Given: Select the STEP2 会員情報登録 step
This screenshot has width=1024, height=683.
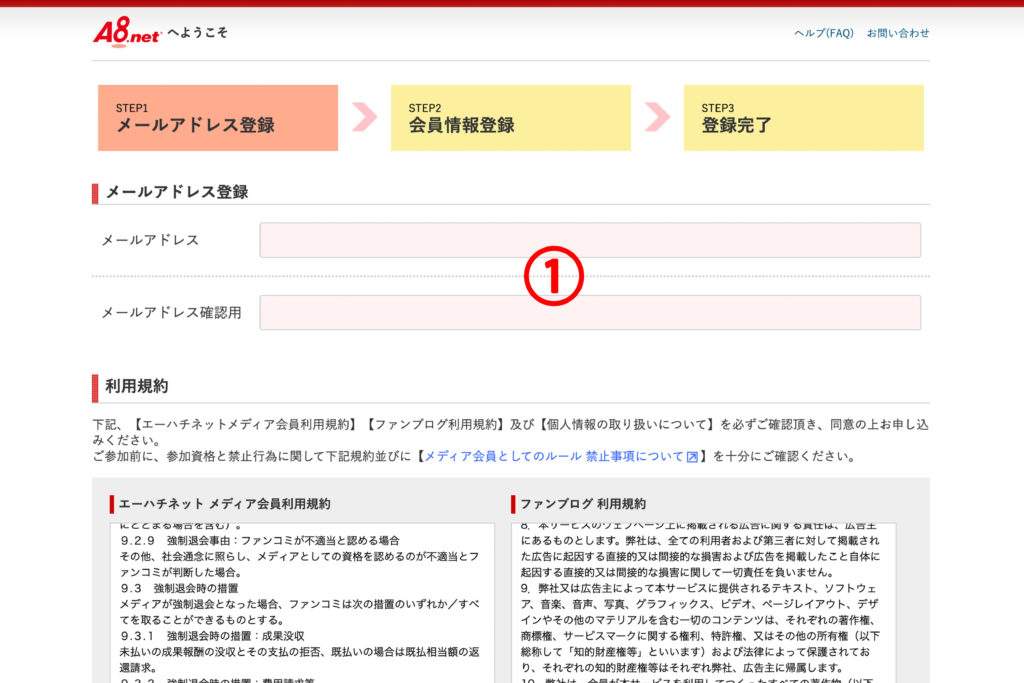Looking at the screenshot, I should [510, 118].
